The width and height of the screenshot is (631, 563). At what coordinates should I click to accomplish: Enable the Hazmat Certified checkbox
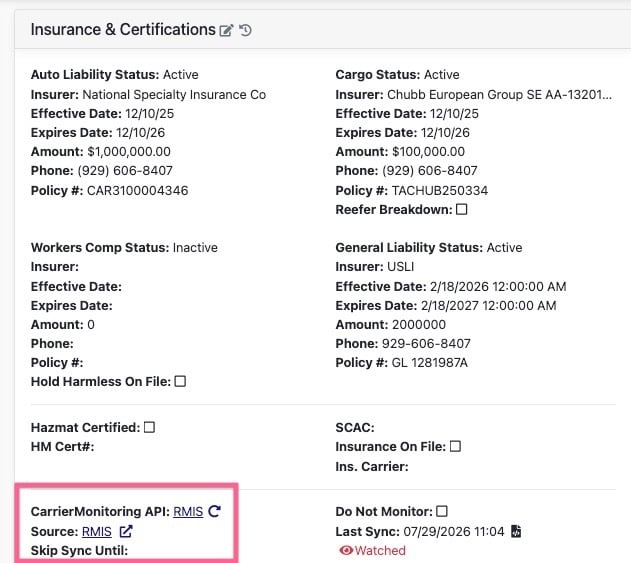click(x=149, y=427)
